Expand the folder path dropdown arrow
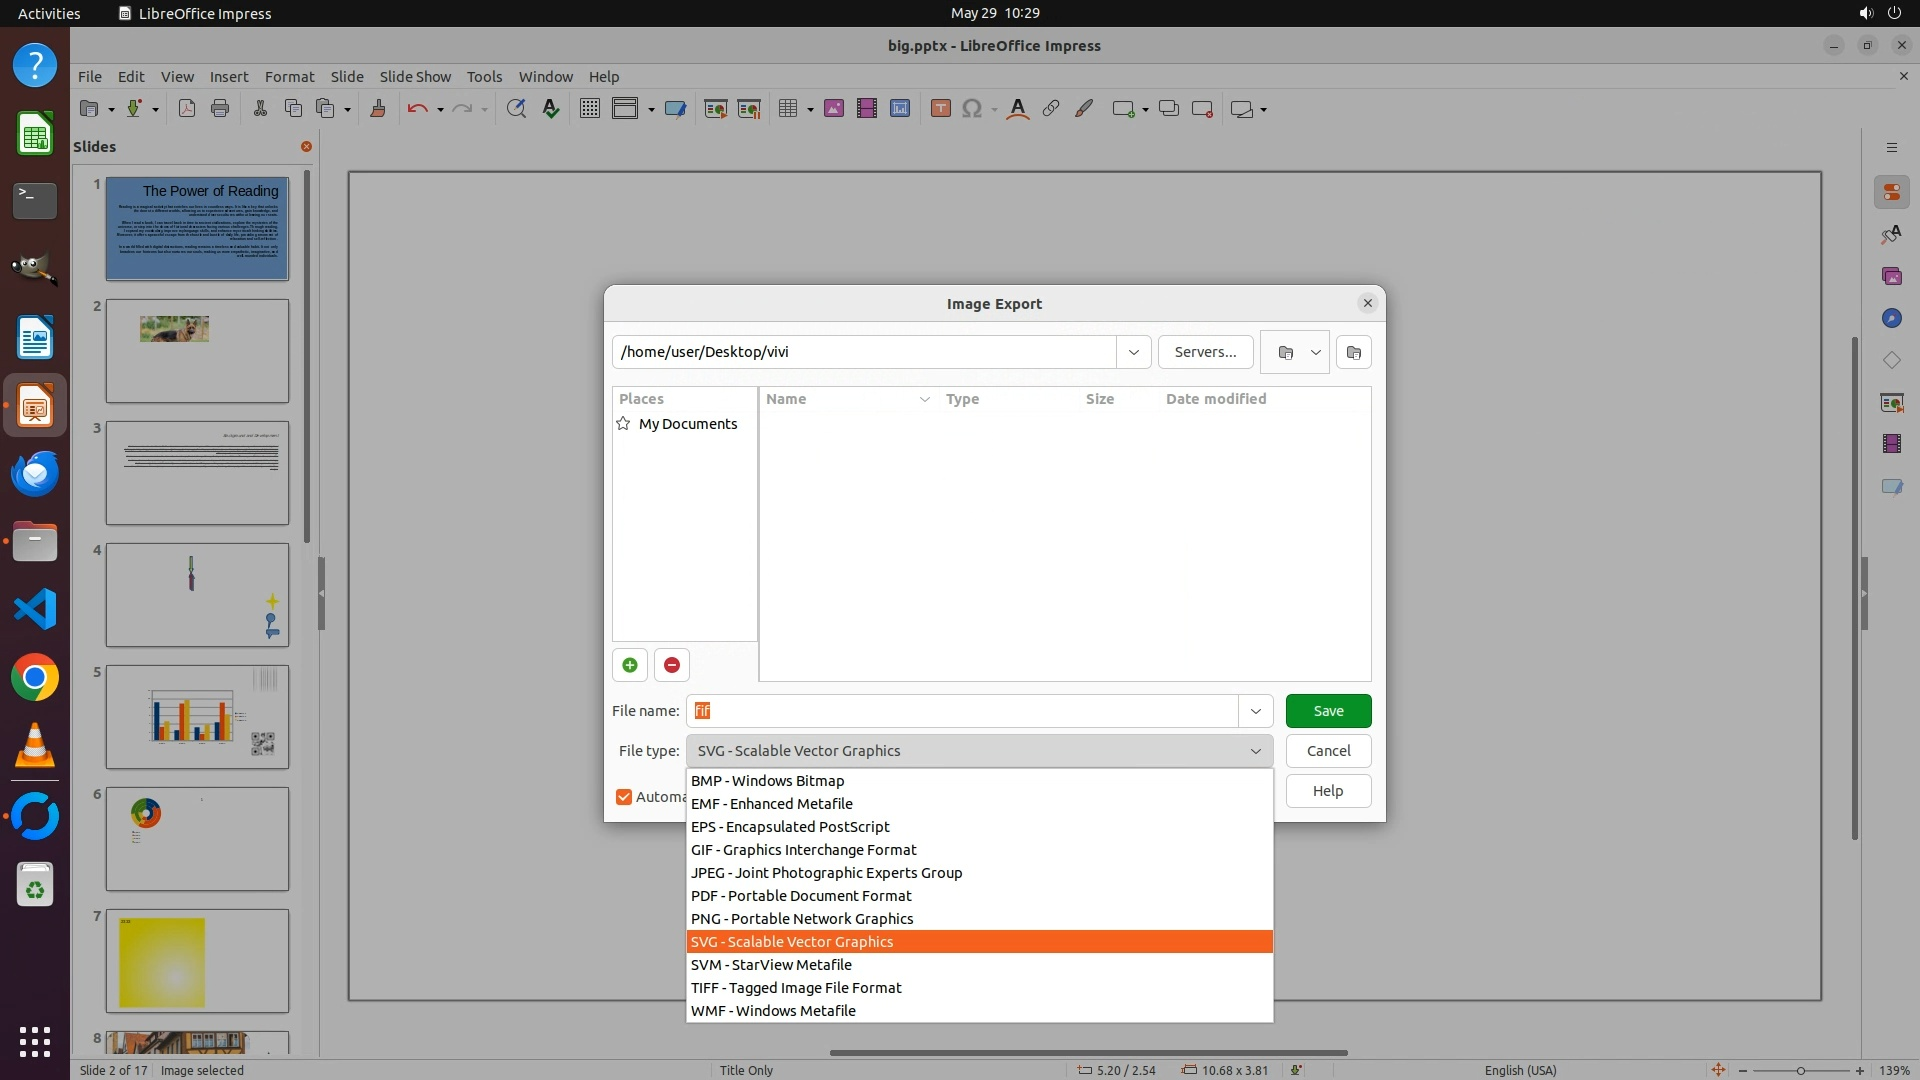The image size is (1920, 1080). point(1133,352)
